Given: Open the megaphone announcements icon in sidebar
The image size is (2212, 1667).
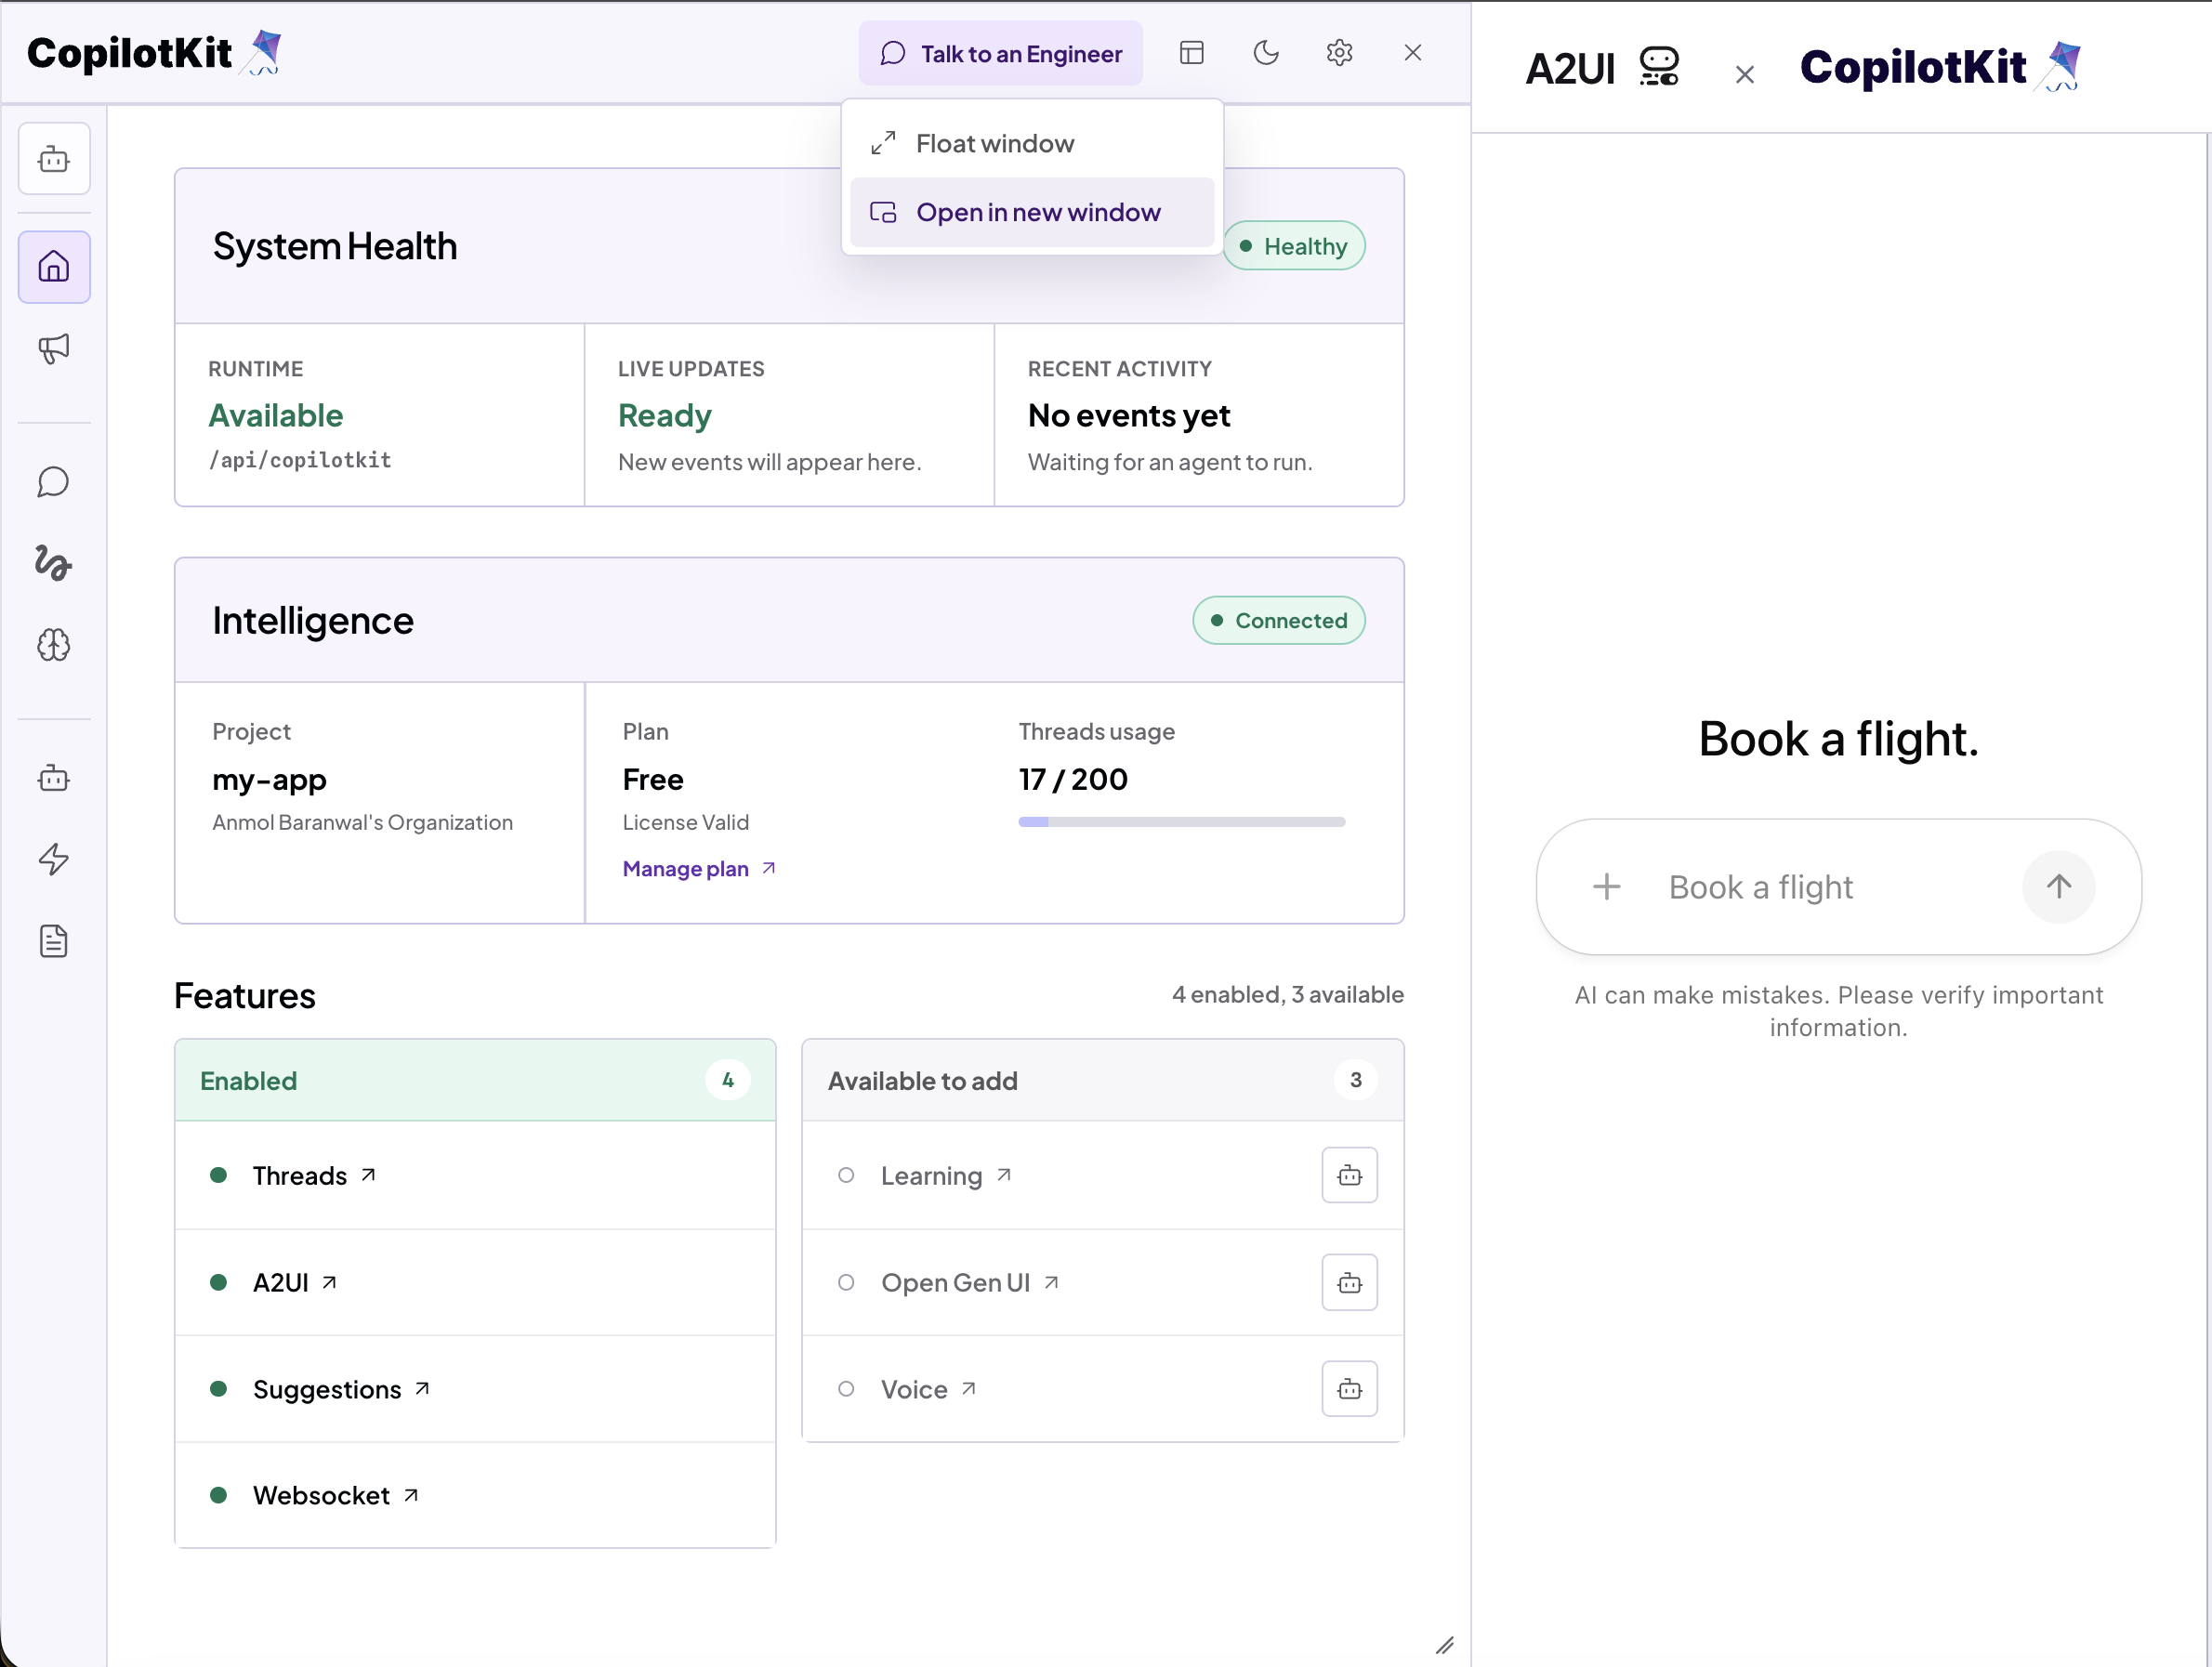Looking at the screenshot, I should click(54, 348).
